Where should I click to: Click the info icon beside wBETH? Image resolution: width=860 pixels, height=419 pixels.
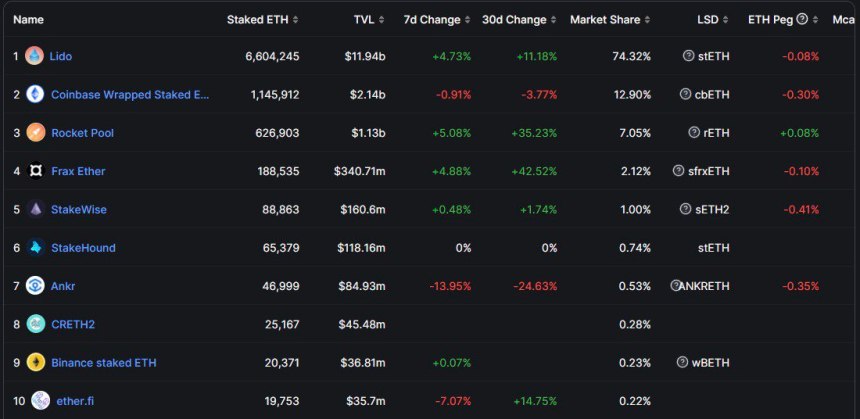coord(682,362)
